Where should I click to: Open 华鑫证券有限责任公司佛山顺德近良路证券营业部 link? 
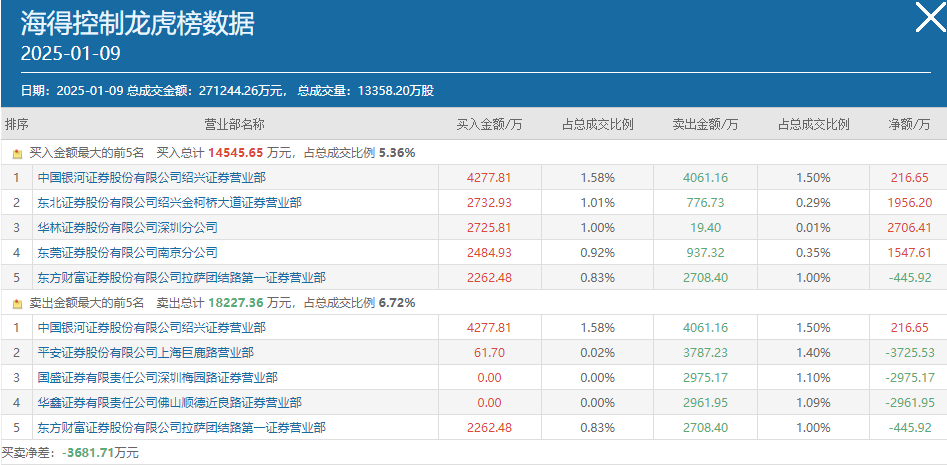pos(169,402)
